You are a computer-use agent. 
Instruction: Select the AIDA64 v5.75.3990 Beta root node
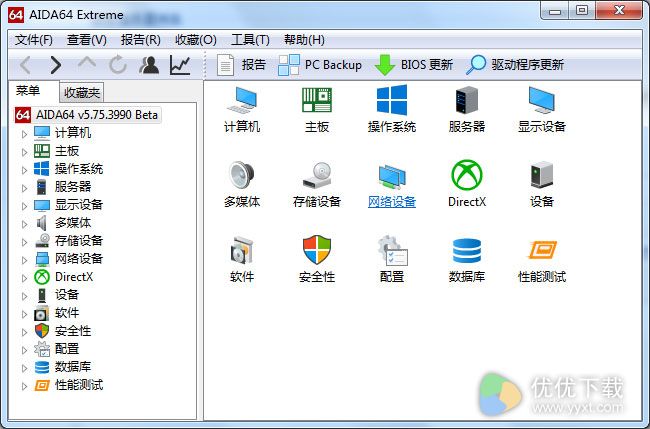[88, 115]
